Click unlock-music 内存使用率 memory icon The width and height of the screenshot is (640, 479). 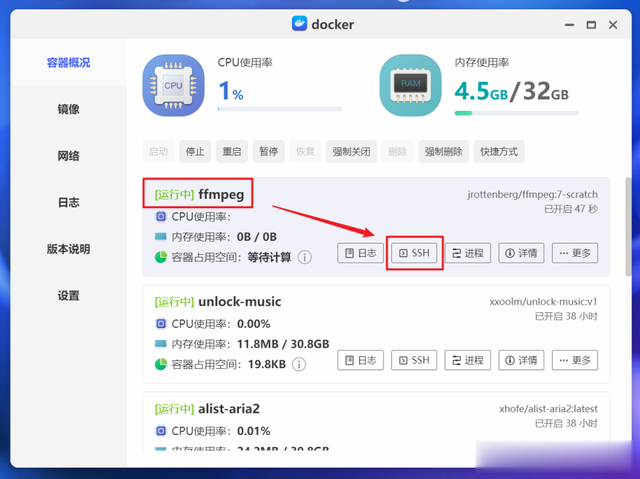[161, 344]
